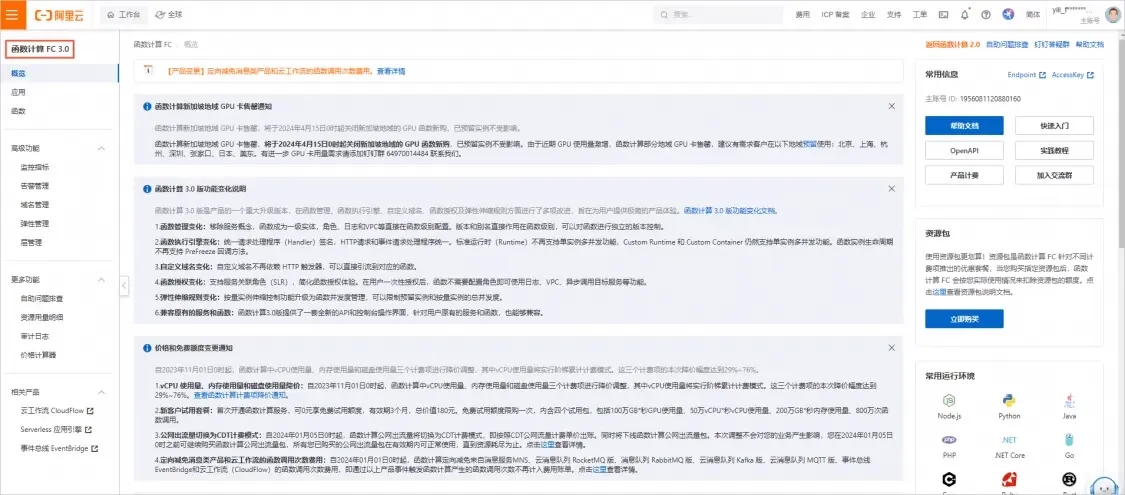
Task: Open 查看详情 in the product change banner
Action: pyautogui.click(x=391, y=71)
